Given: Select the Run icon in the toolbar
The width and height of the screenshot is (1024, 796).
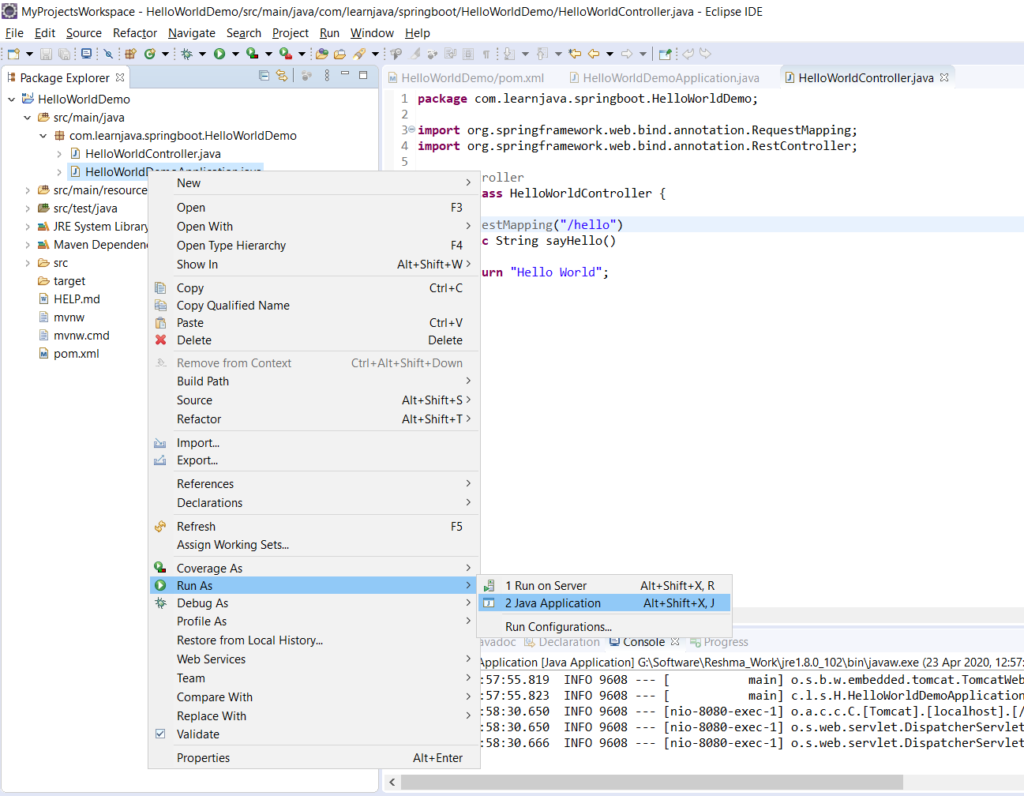Looking at the screenshot, I should pyautogui.click(x=217, y=52).
